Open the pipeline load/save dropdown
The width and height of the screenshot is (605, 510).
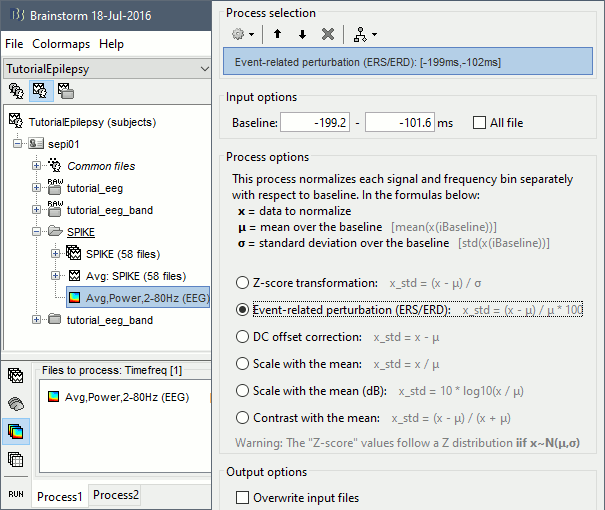pos(363,34)
